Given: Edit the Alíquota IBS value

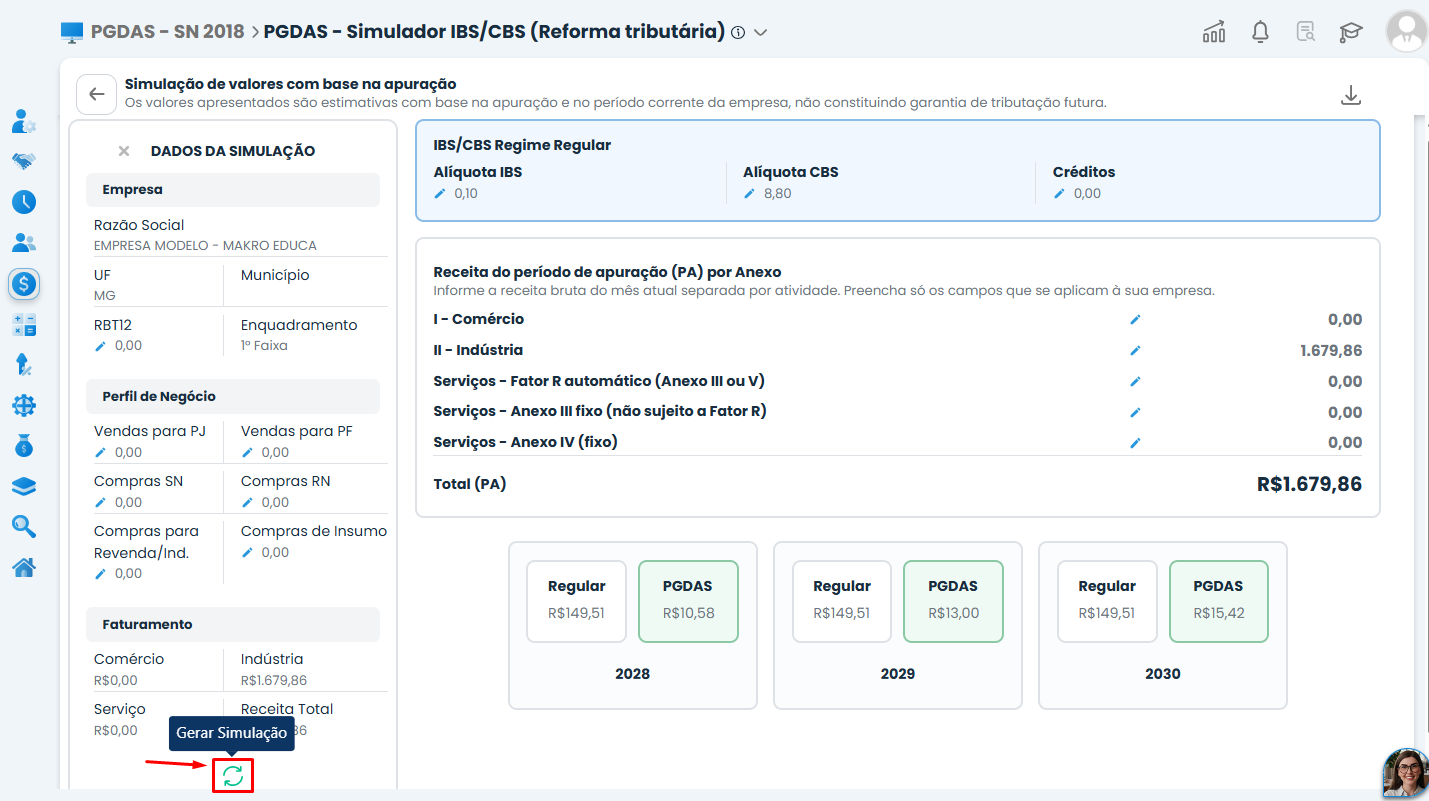Looking at the screenshot, I should pos(440,193).
